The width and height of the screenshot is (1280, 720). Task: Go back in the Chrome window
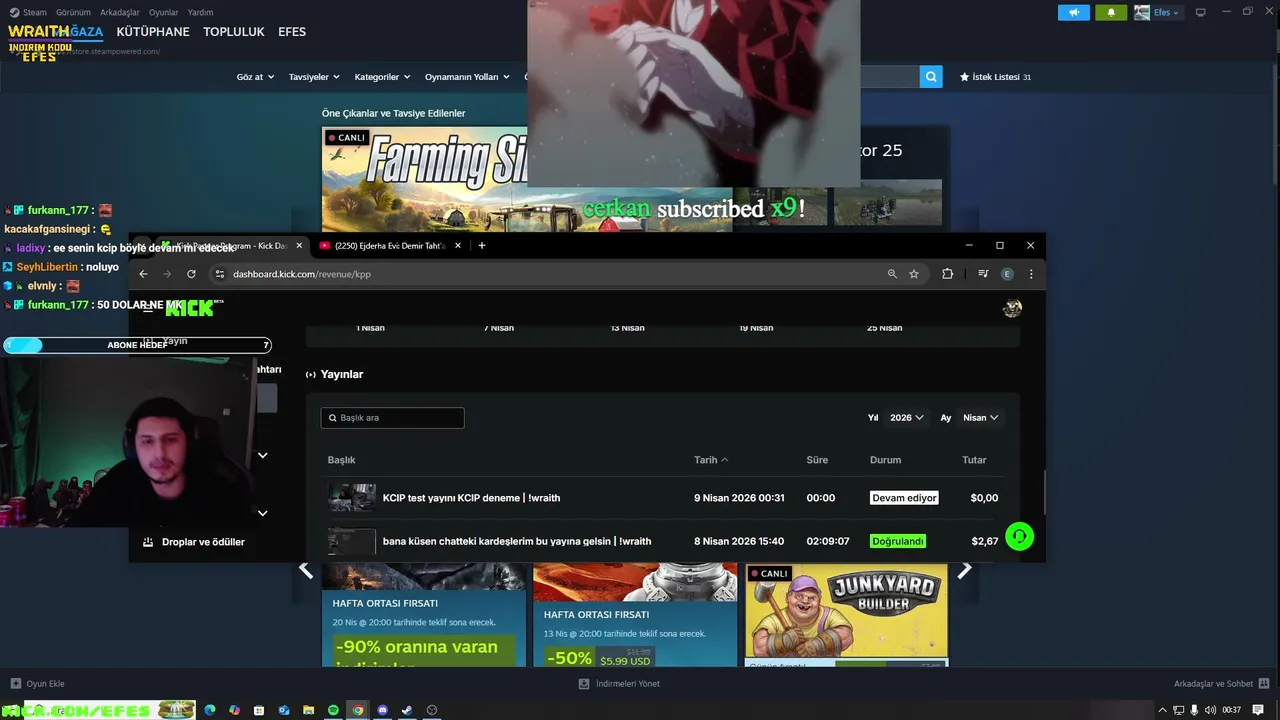point(143,274)
